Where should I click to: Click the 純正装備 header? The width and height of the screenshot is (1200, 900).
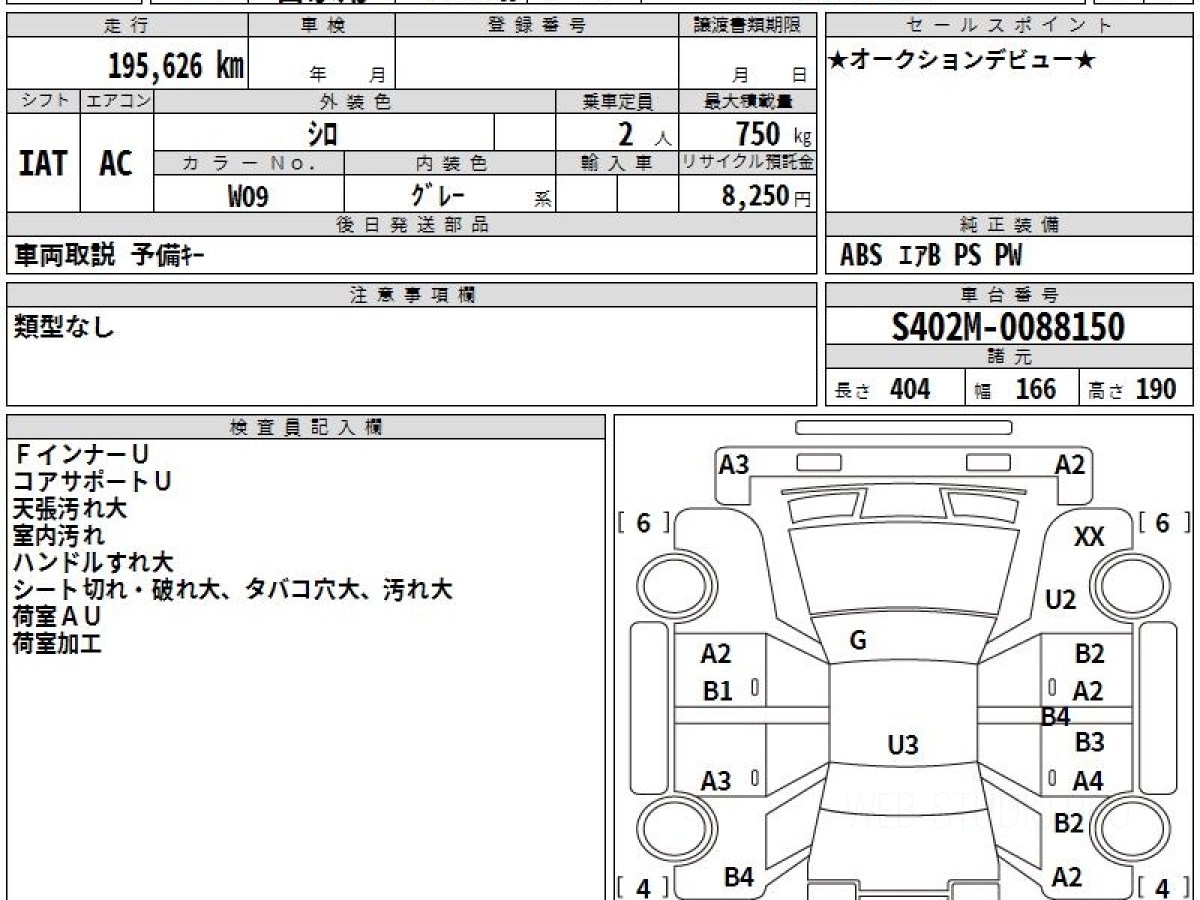point(1009,225)
